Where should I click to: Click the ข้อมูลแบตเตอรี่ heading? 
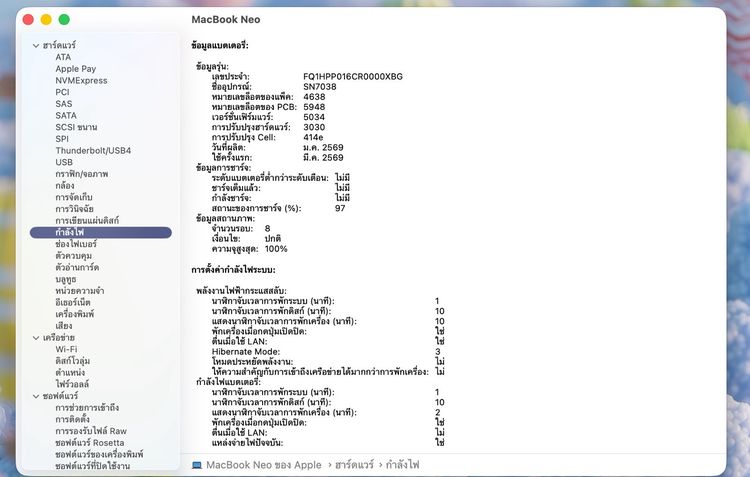click(220, 46)
